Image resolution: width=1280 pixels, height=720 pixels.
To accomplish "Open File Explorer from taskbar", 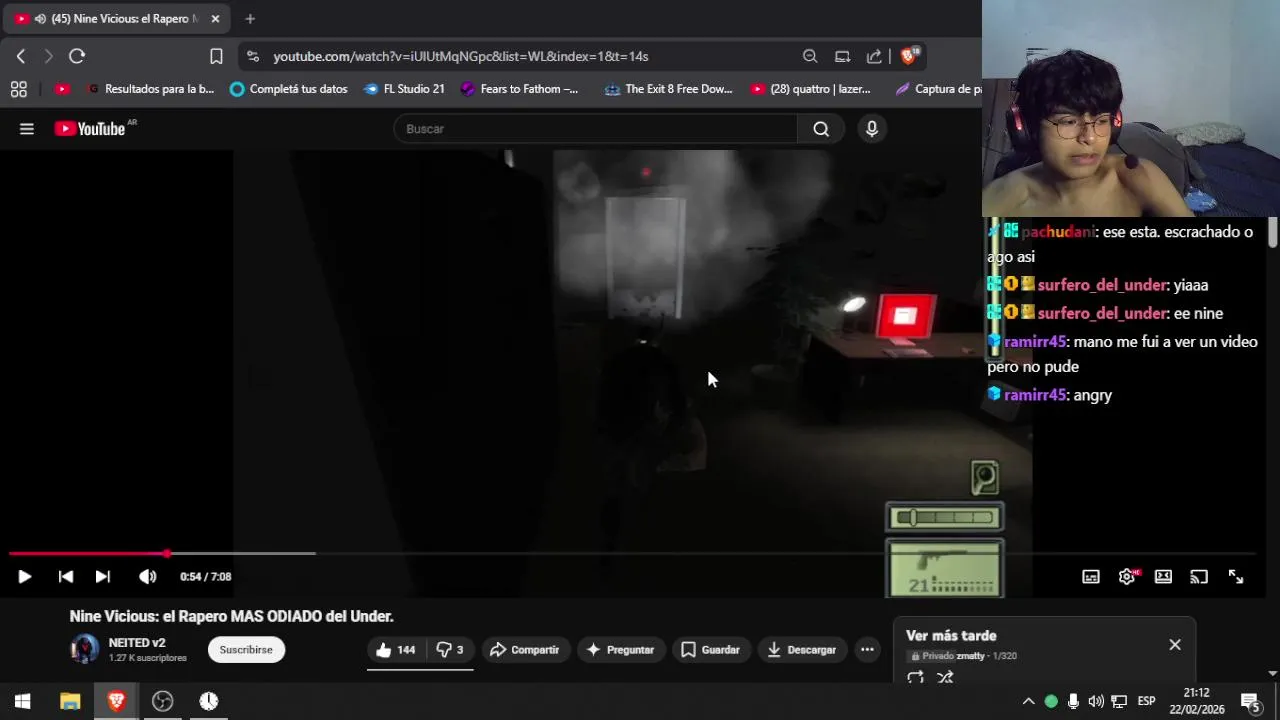I will (x=70, y=701).
